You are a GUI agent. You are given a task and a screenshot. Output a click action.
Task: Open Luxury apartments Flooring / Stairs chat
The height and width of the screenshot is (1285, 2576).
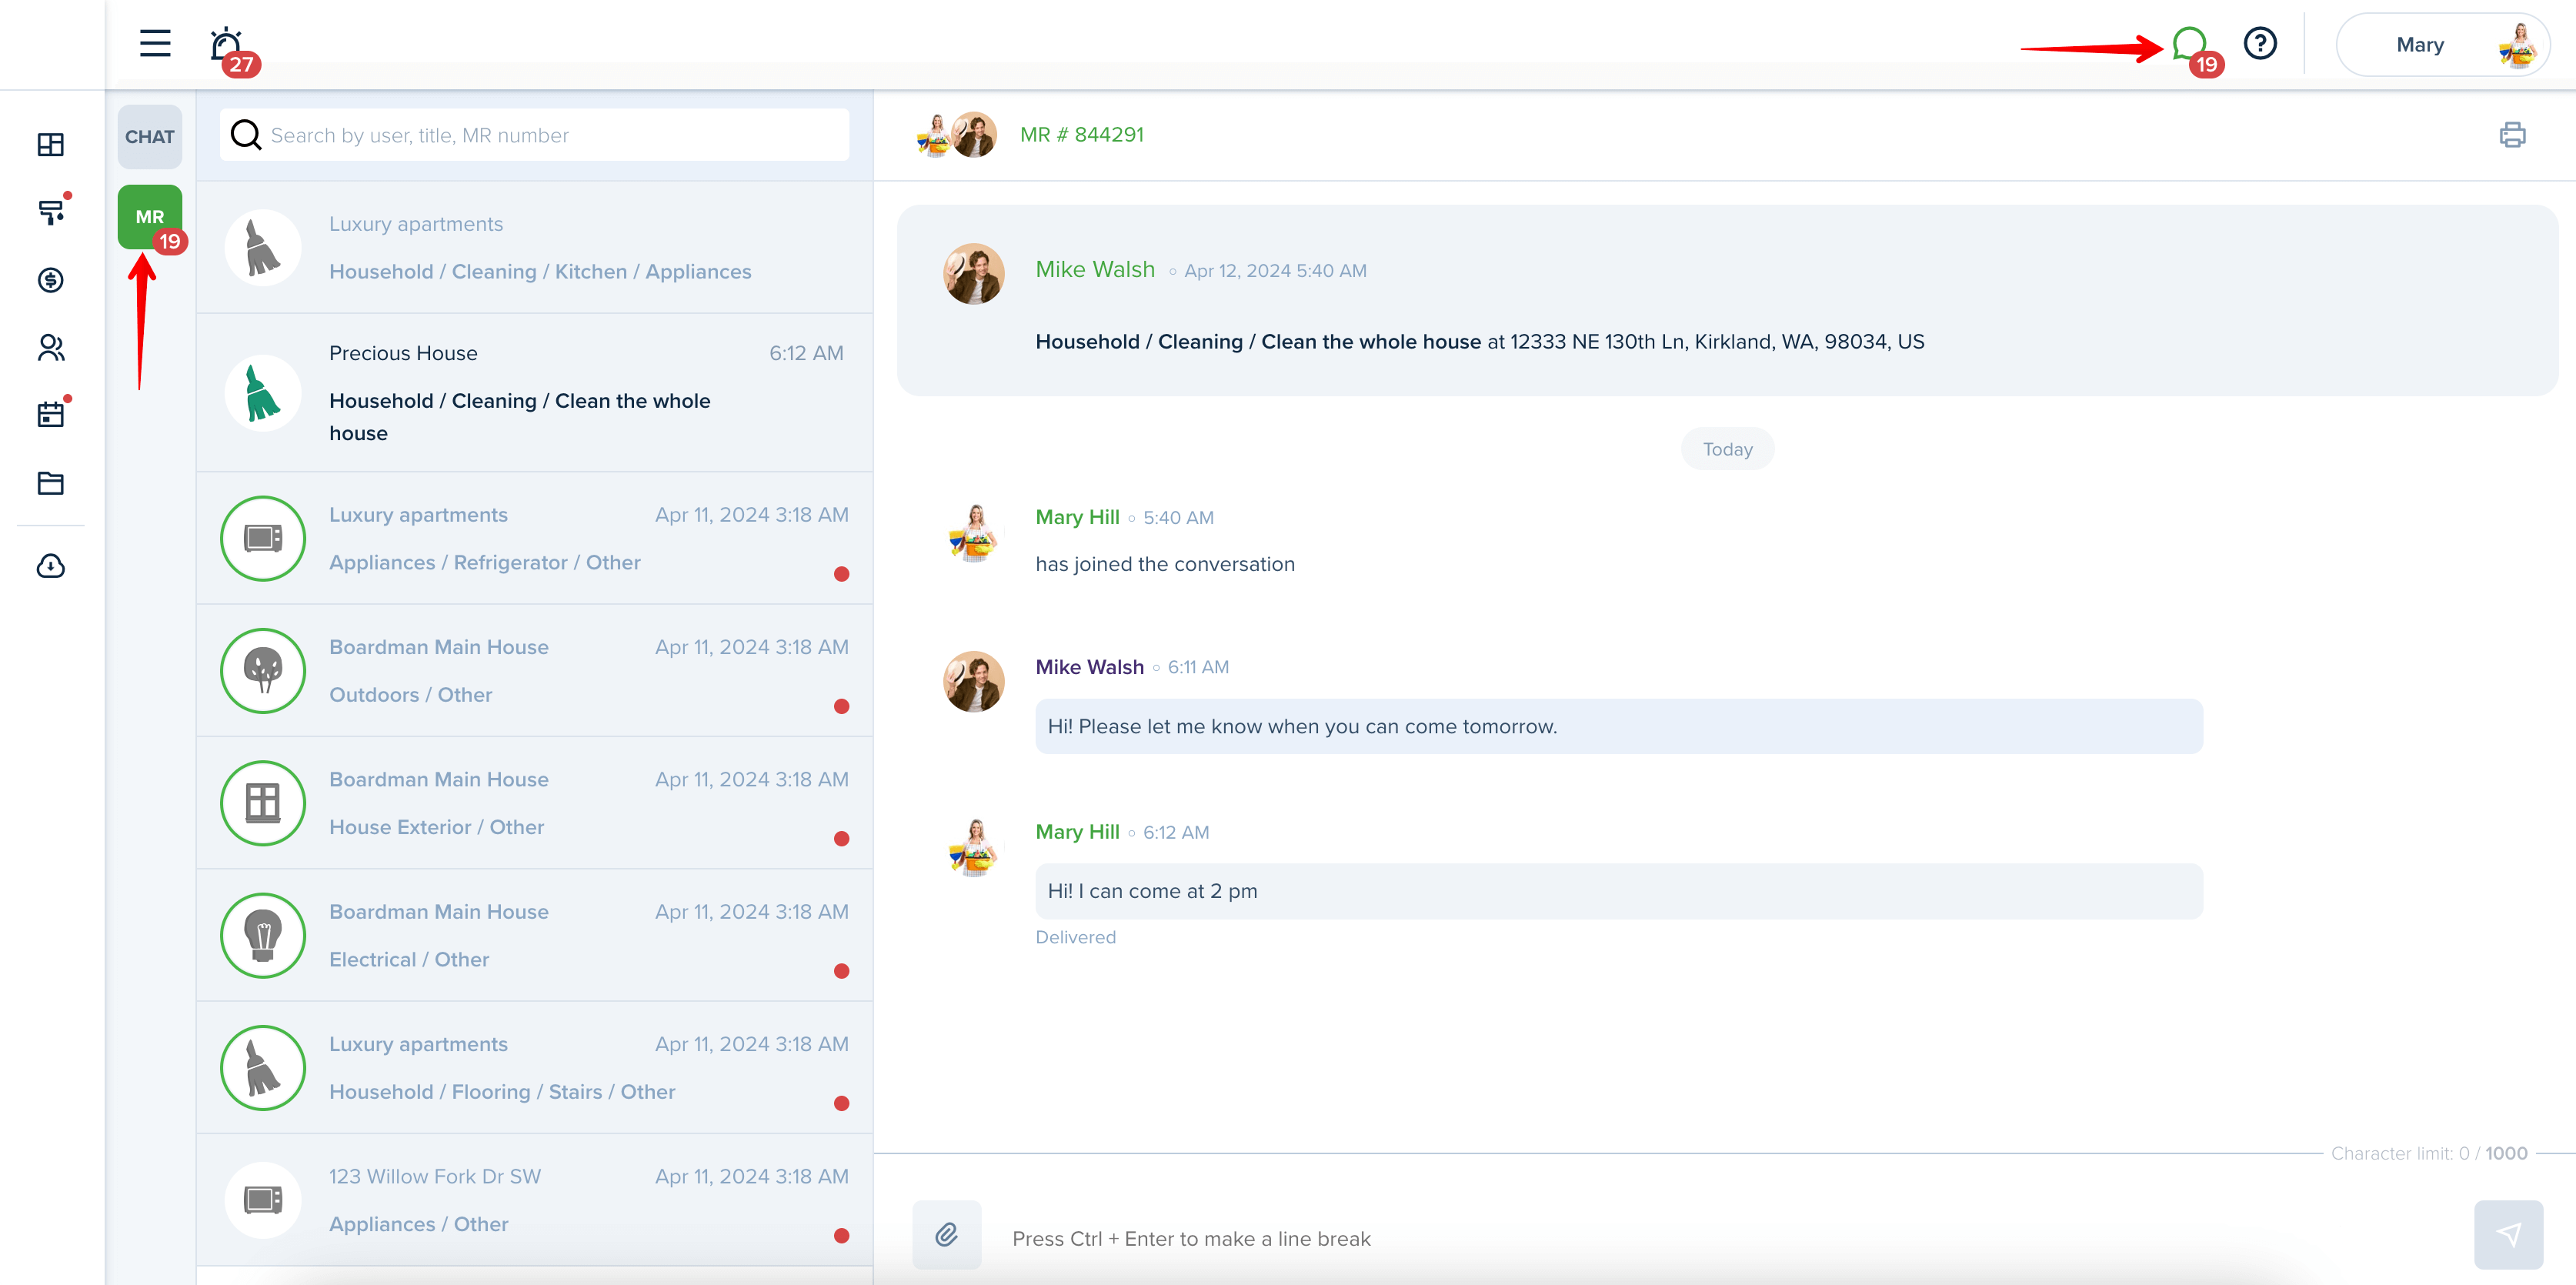535,1067
